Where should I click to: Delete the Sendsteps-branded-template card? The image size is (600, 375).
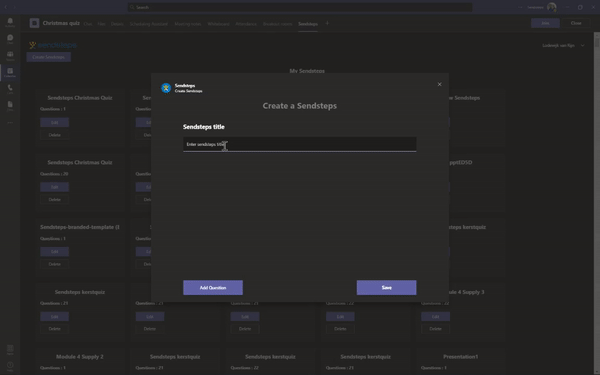[x=55, y=264]
